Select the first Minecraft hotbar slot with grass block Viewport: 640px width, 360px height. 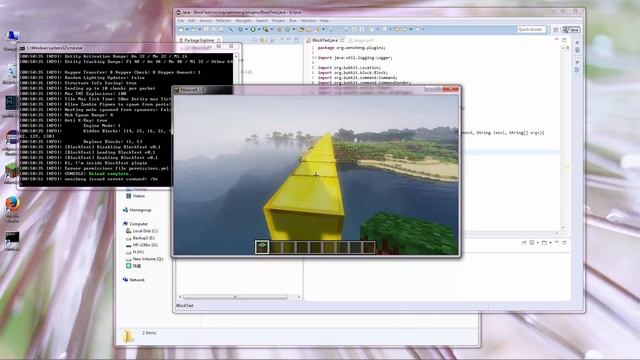point(262,247)
